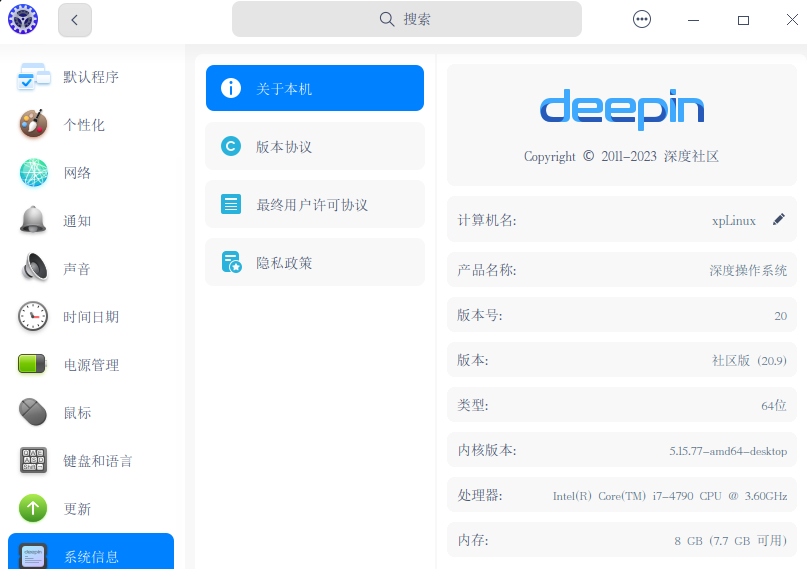Click the 网络 globe icon
The width and height of the screenshot is (807, 569).
(33, 172)
